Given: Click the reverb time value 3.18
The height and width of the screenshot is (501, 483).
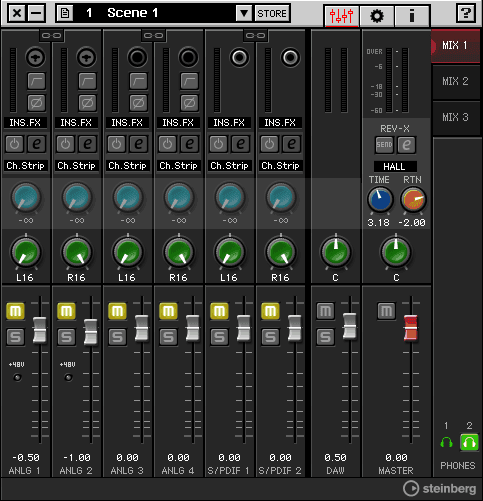Looking at the screenshot, I should 379,223.
